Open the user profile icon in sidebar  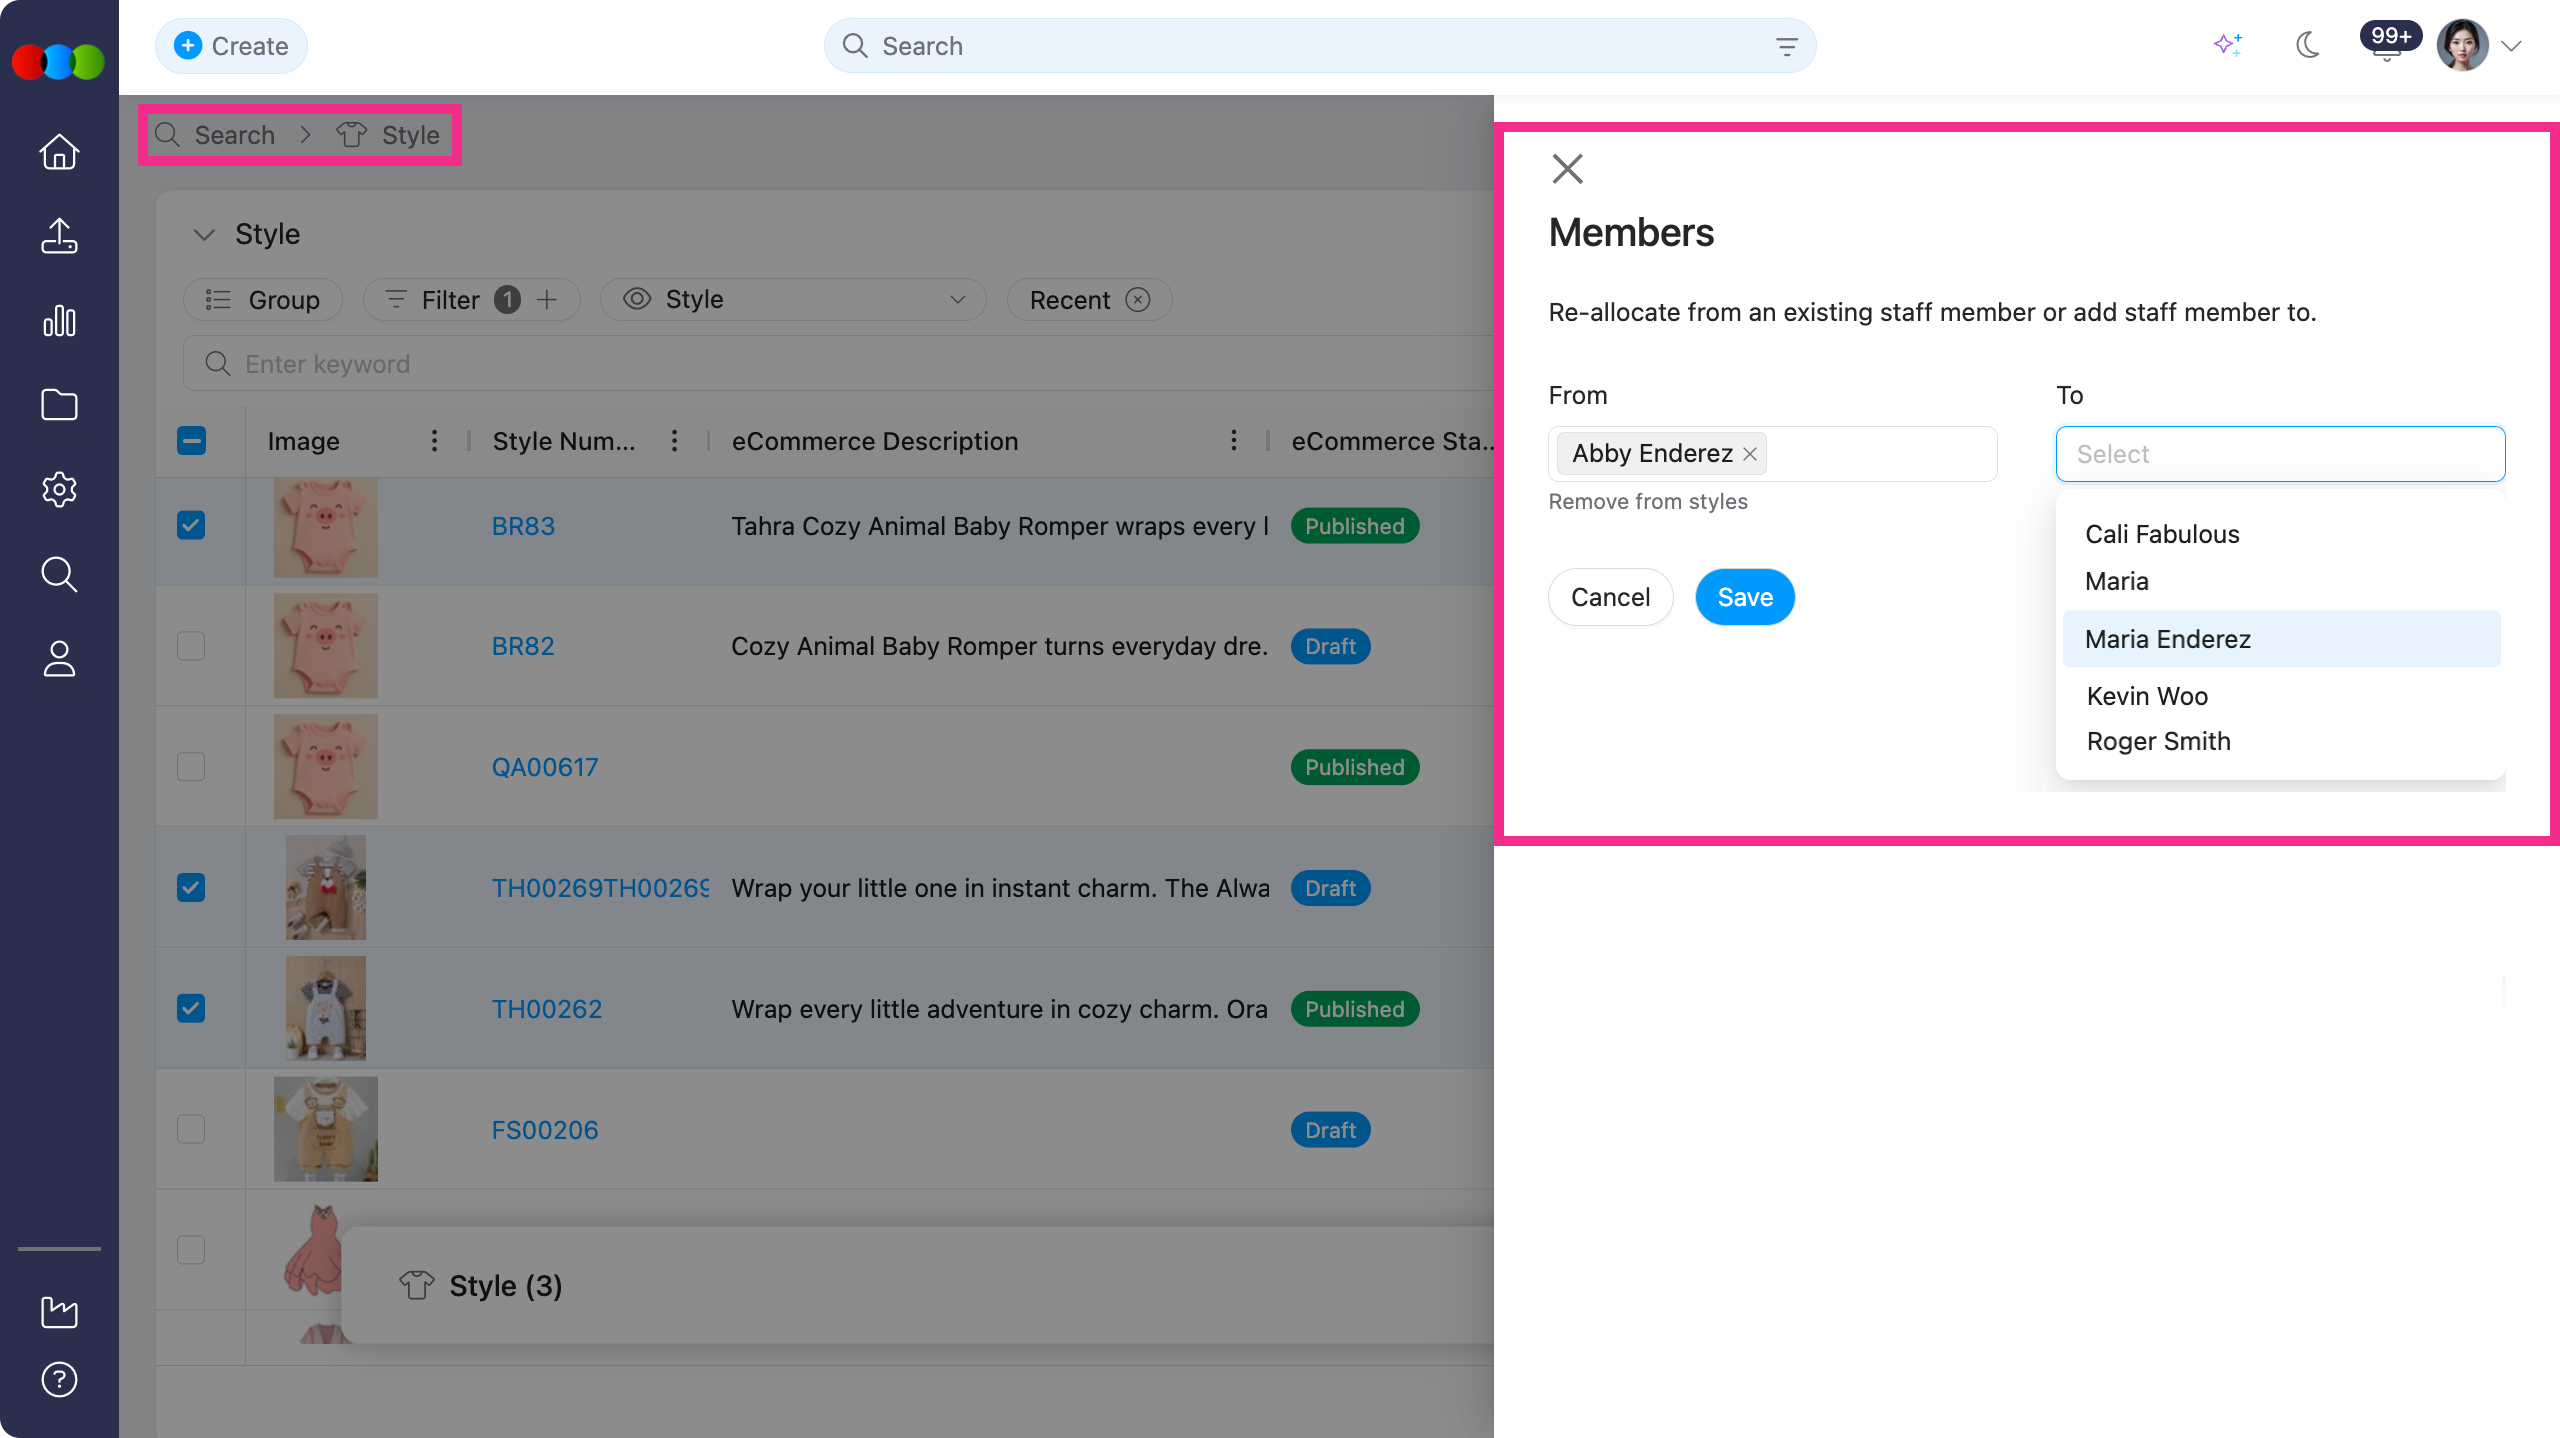59,659
